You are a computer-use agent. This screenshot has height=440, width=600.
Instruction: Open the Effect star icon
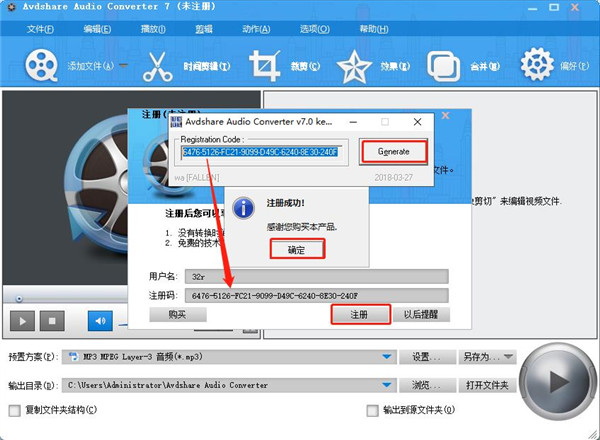[354, 67]
